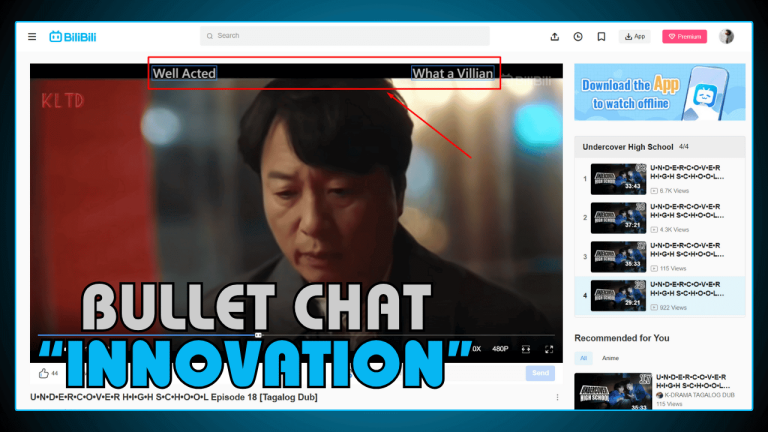Open watch history clock icon
768x432 pixels.
pyautogui.click(x=578, y=37)
